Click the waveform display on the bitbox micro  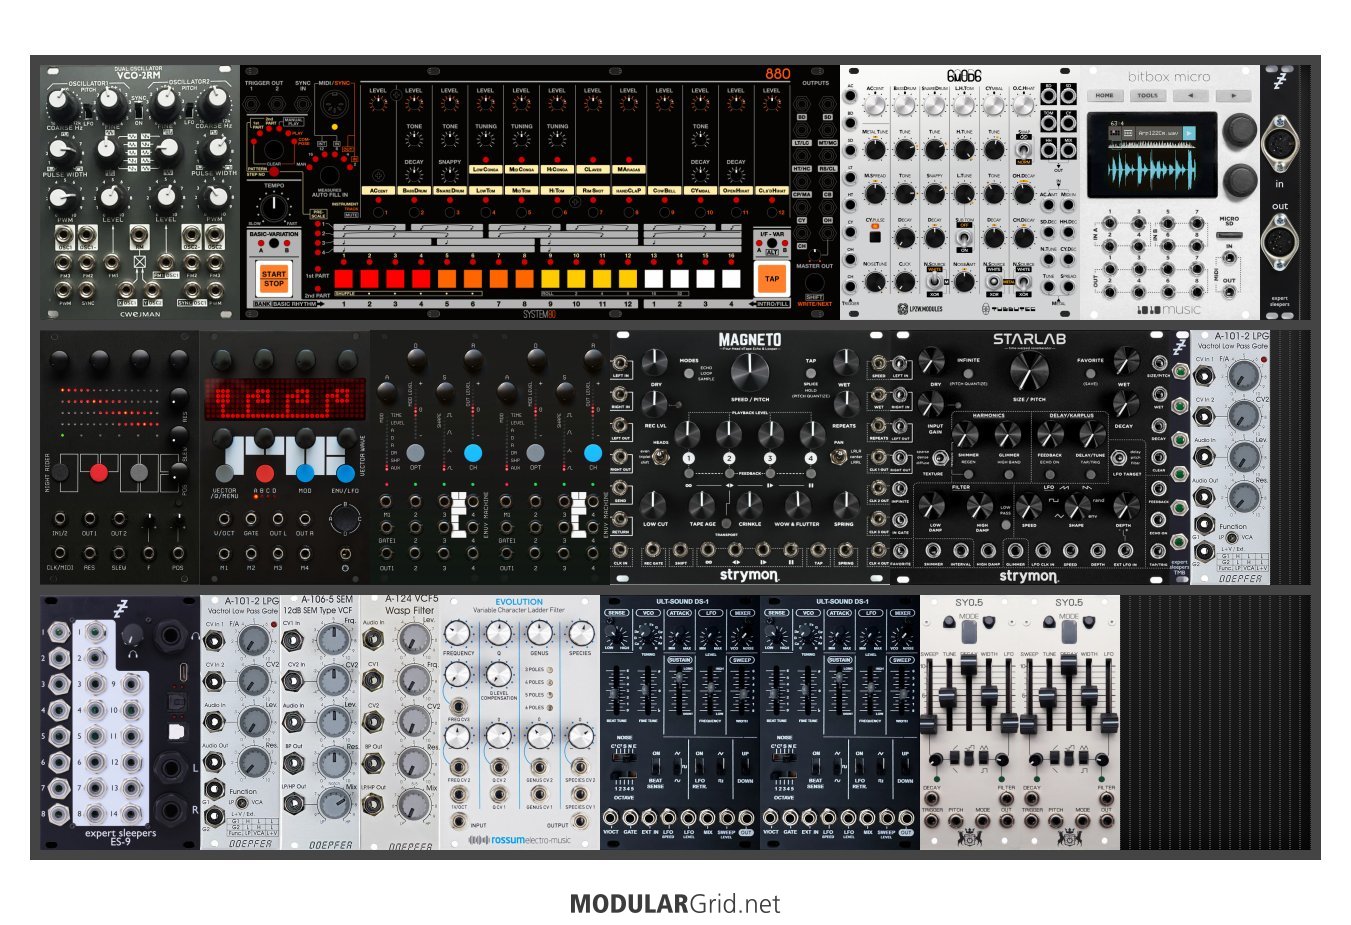(1150, 170)
